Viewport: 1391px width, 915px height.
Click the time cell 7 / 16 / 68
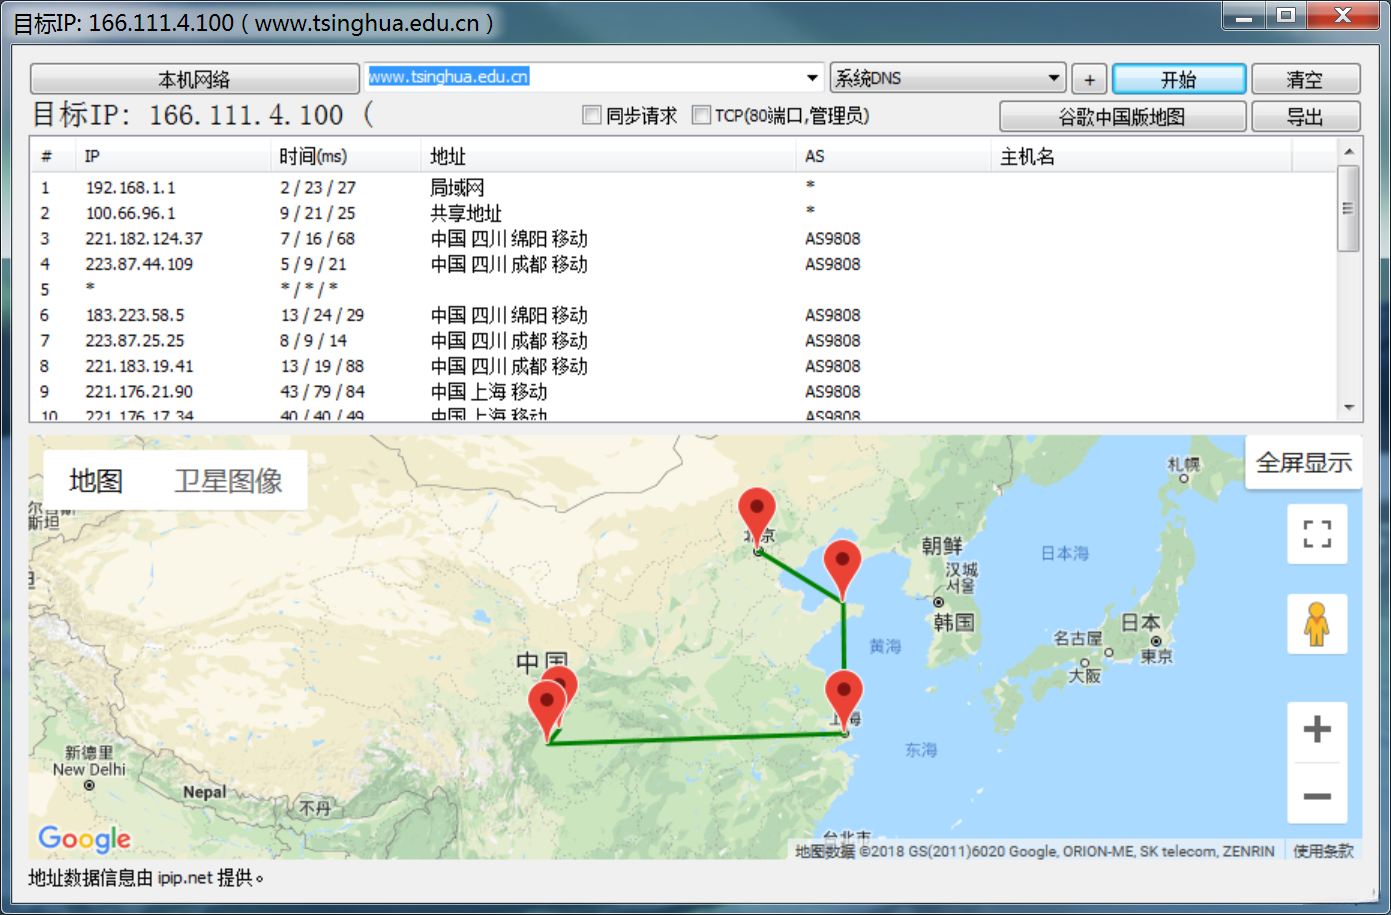pos(318,238)
